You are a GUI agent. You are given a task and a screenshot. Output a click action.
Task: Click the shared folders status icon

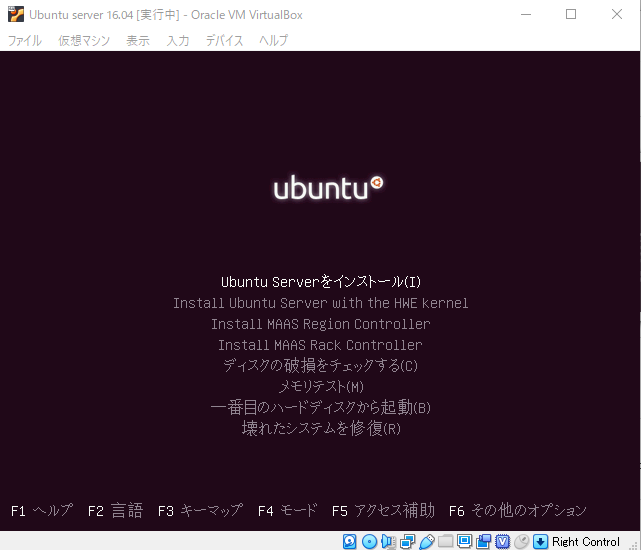446,541
